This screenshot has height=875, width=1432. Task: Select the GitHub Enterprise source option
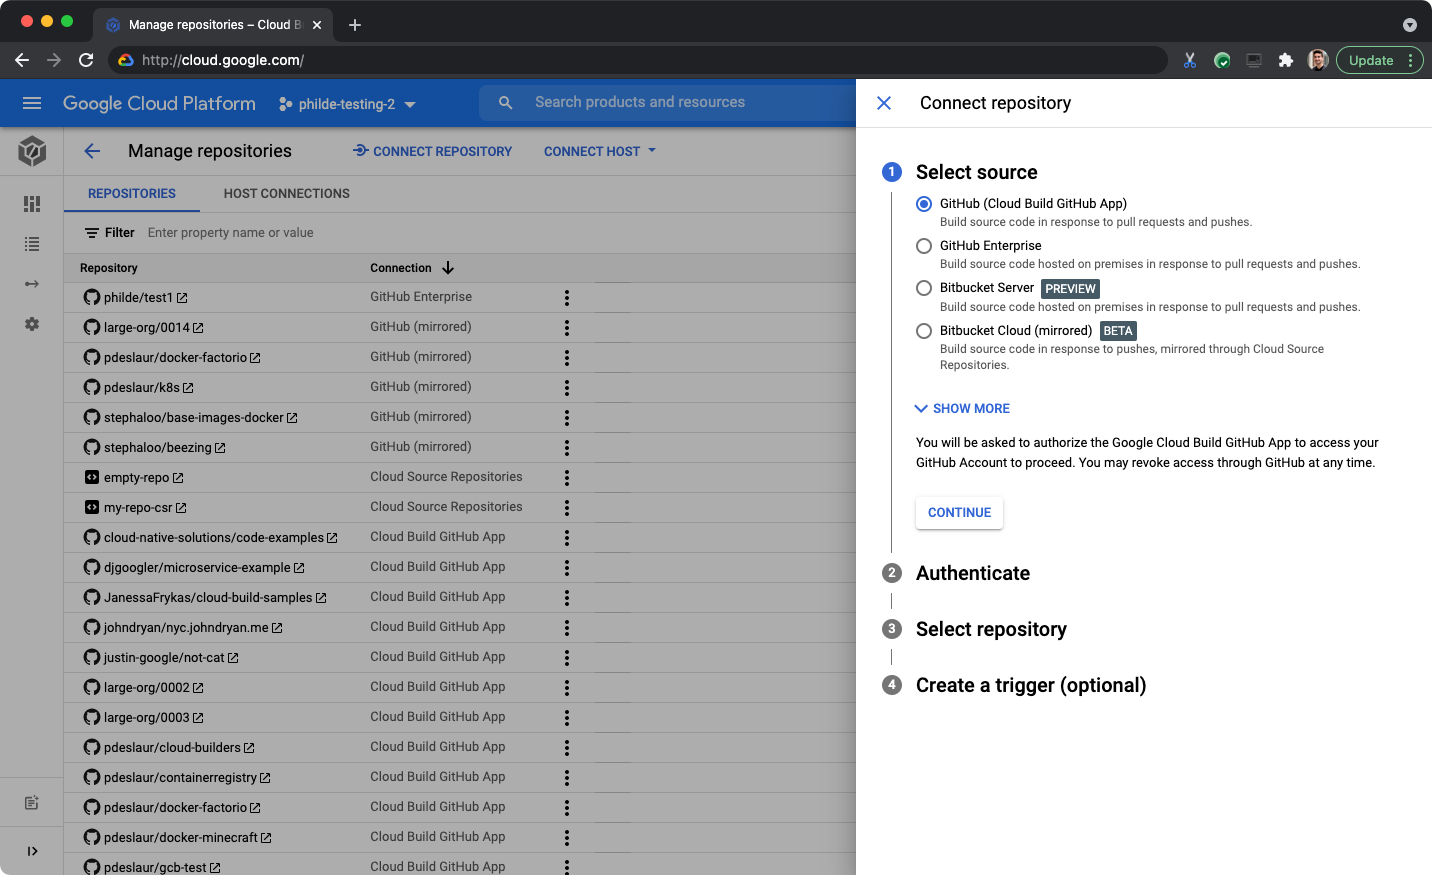924,246
